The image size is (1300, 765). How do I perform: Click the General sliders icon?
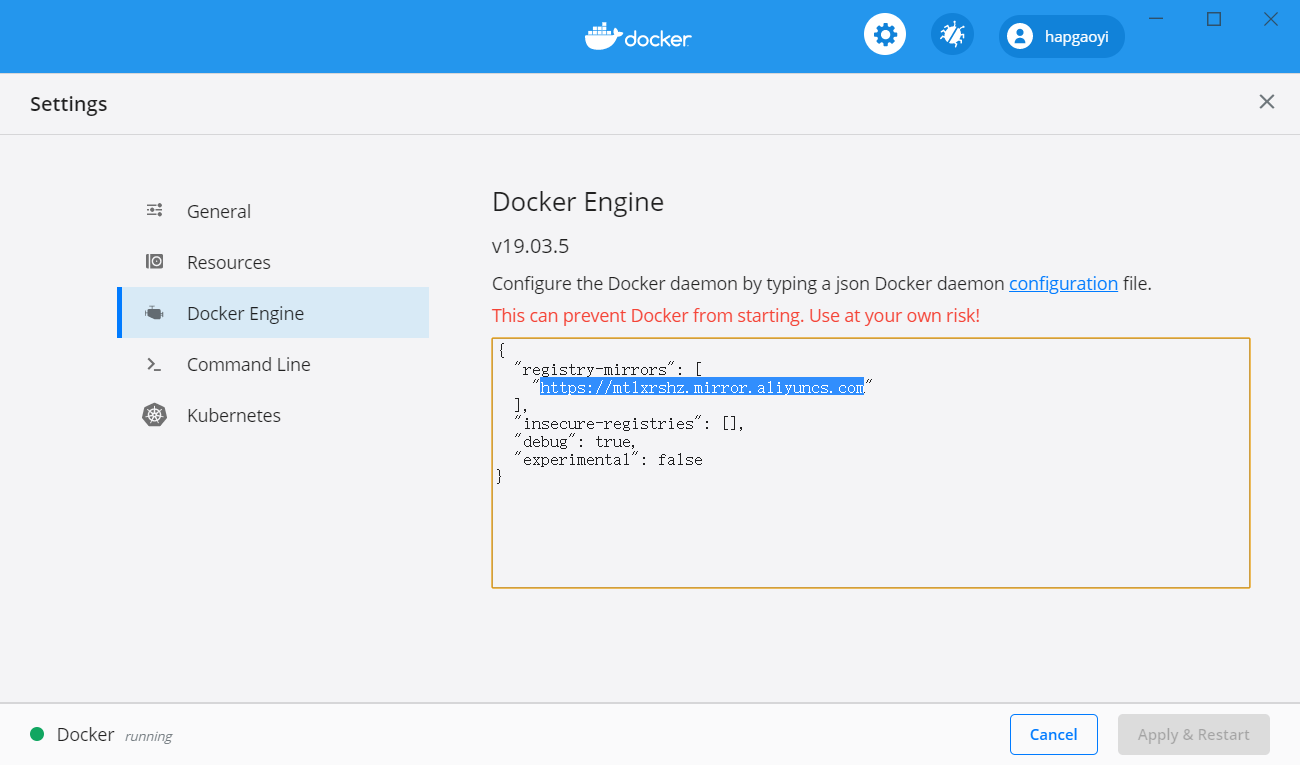(x=154, y=210)
